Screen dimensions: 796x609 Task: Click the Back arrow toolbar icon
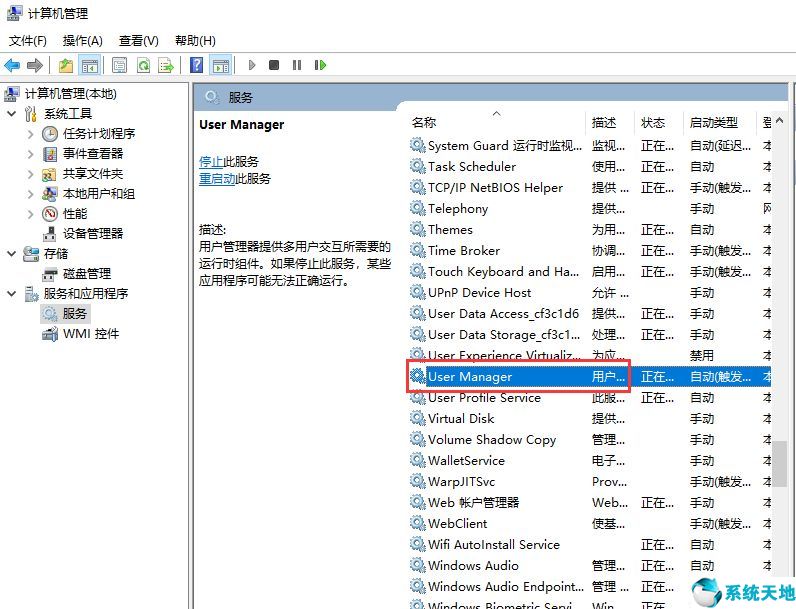[12, 65]
